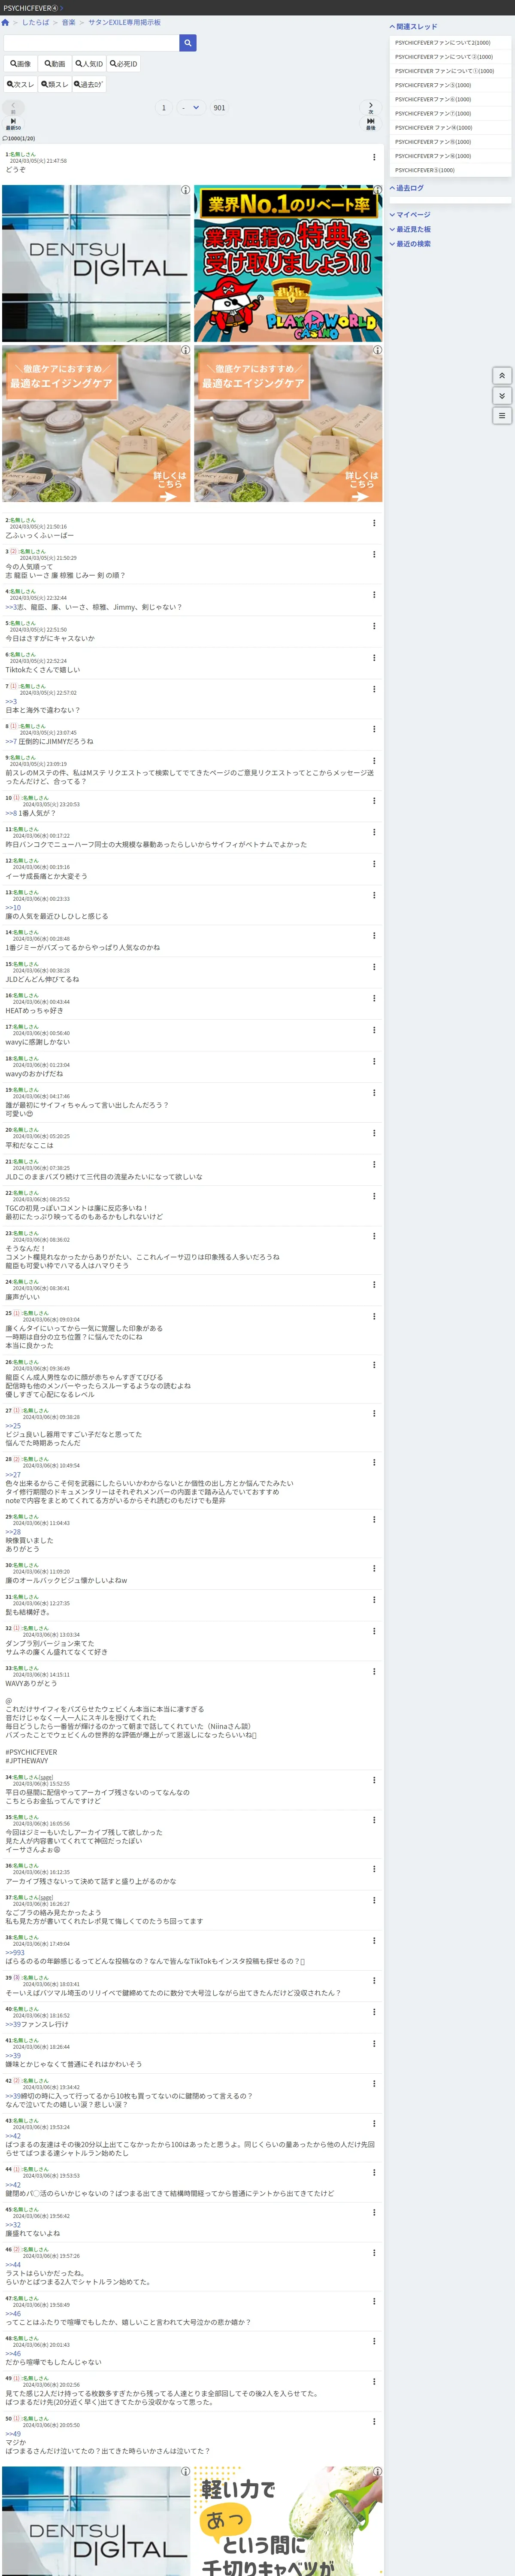Jump to 最新50 latest posts
515x2576 pixels.
[x=13, y=124]
